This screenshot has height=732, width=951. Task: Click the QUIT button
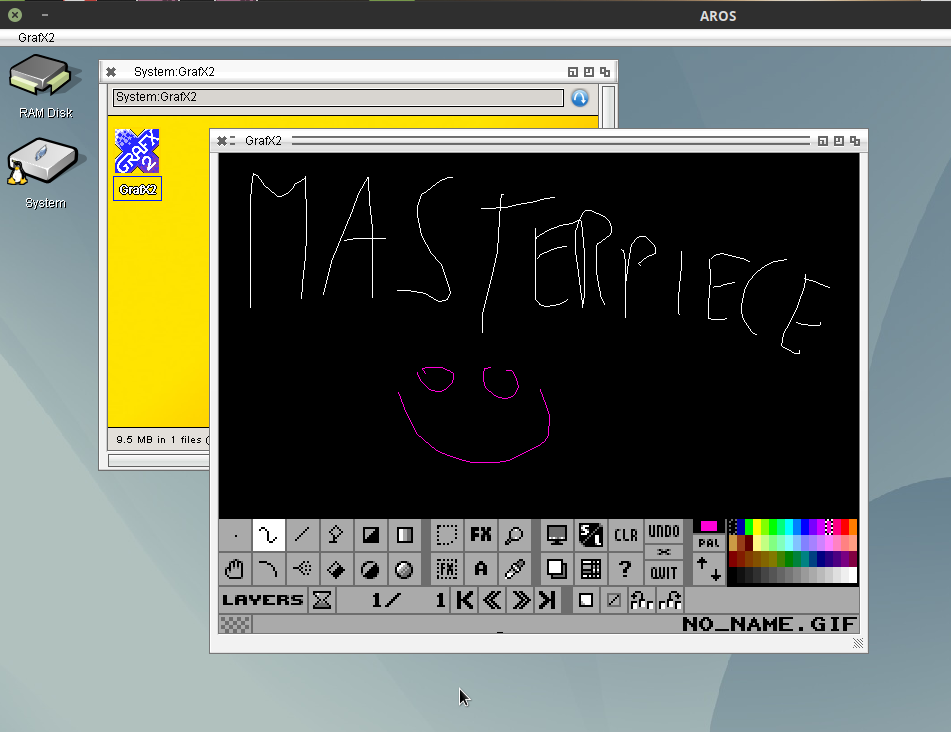[664, 573]
